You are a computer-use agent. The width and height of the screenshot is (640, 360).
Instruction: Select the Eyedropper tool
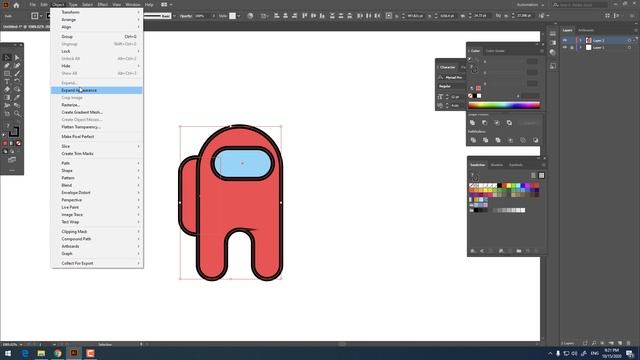[x=17, y=98]
